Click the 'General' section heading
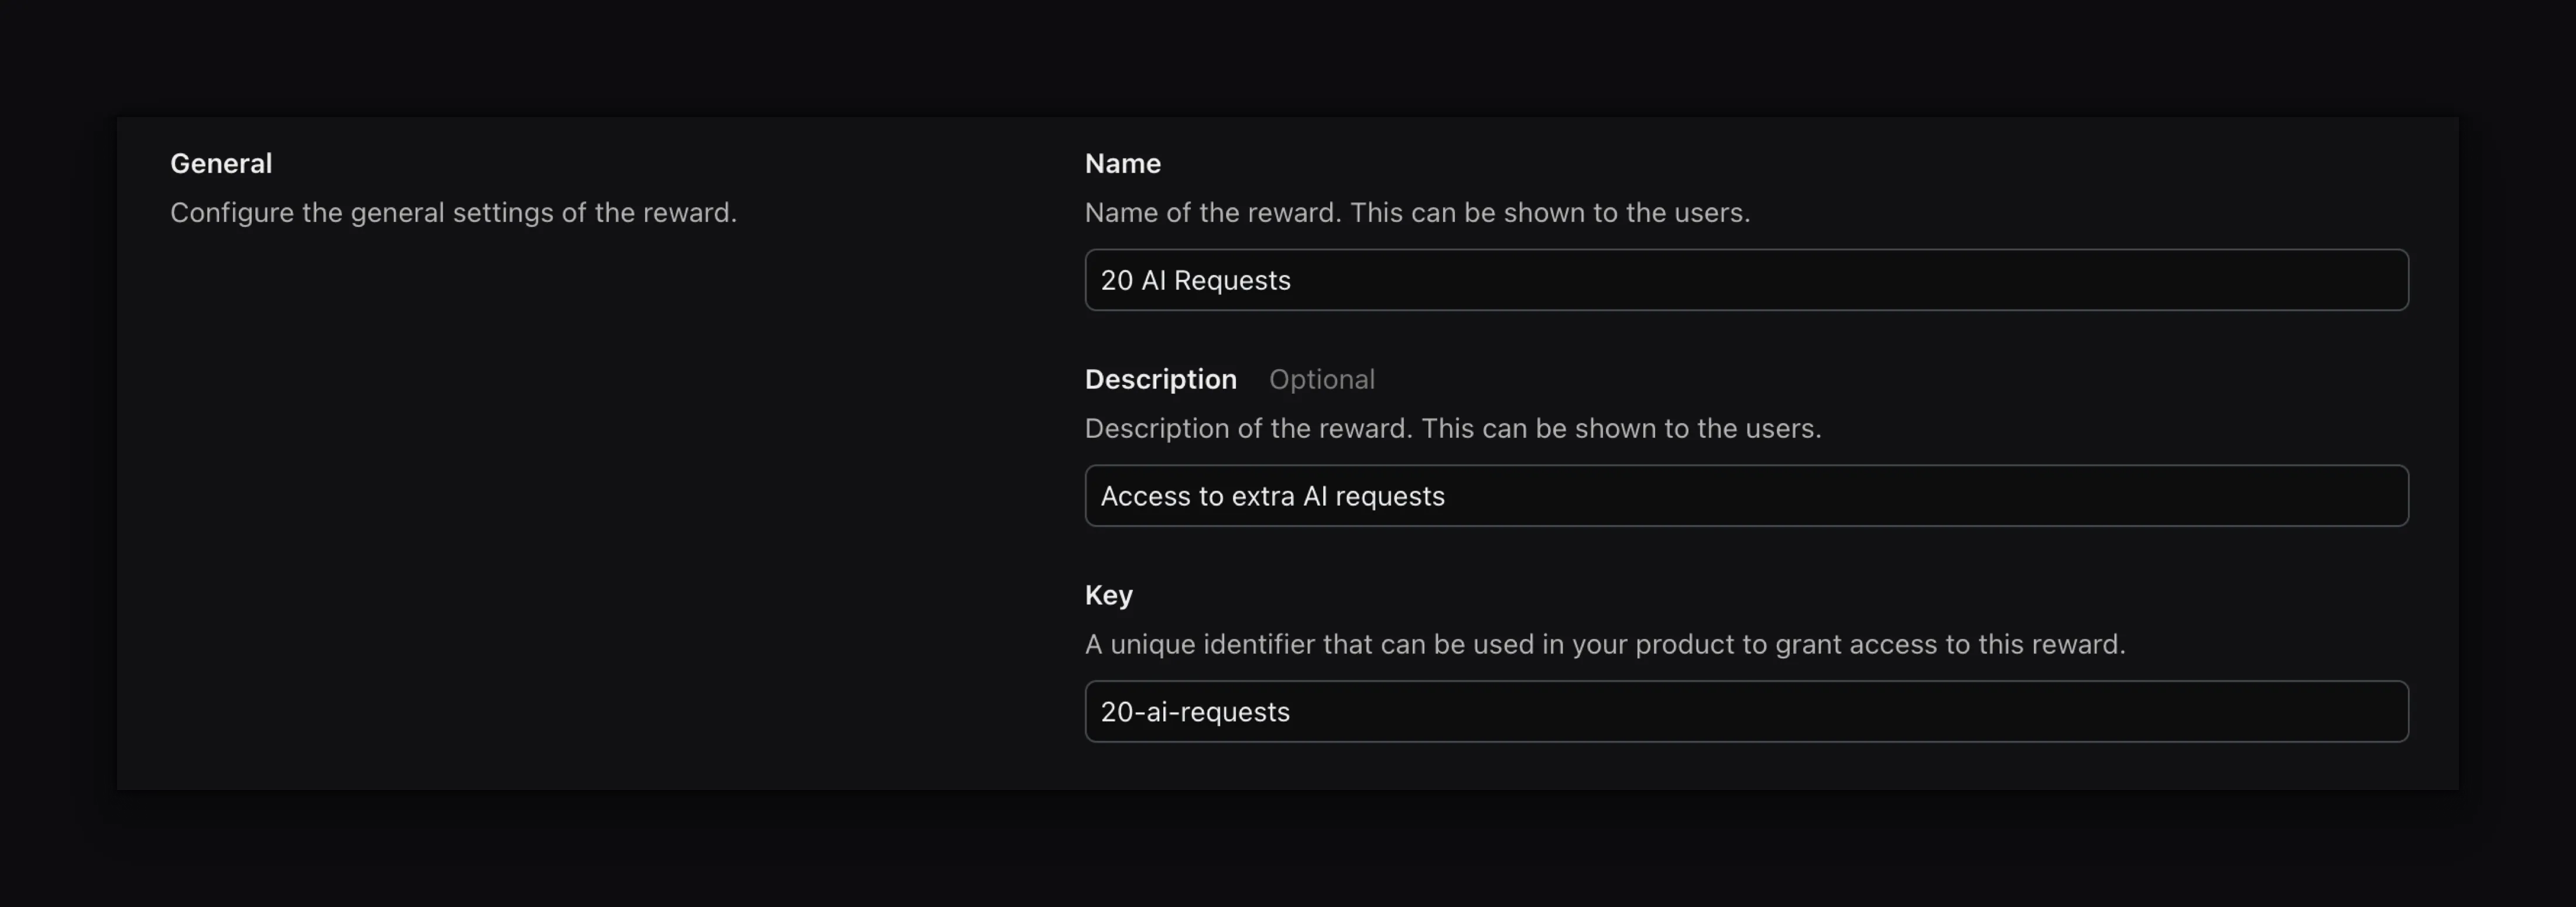Image resolution: width=2576 pixels, height=907 pixels. click(x=221, y=162)
